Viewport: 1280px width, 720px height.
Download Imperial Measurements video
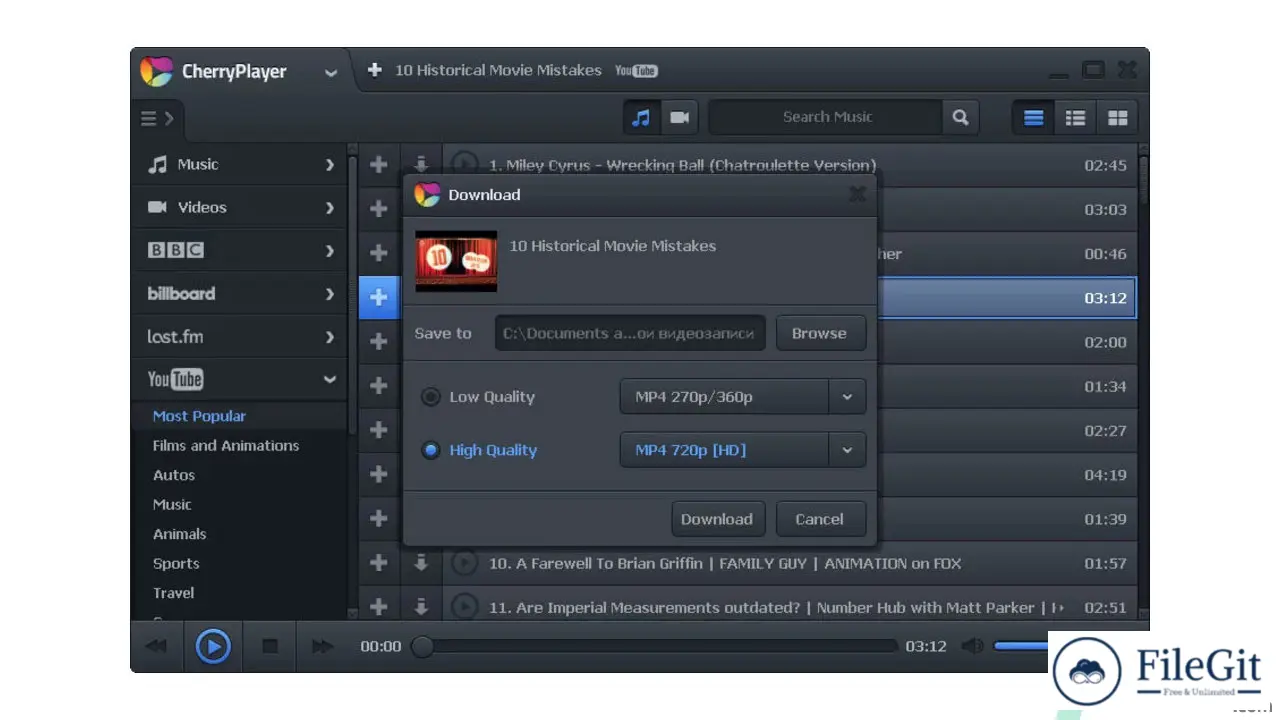(421, 607)
